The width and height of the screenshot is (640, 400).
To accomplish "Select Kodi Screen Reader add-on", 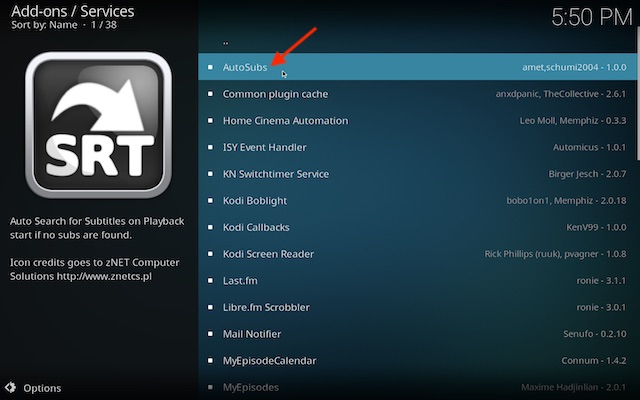I will [417, 254].
